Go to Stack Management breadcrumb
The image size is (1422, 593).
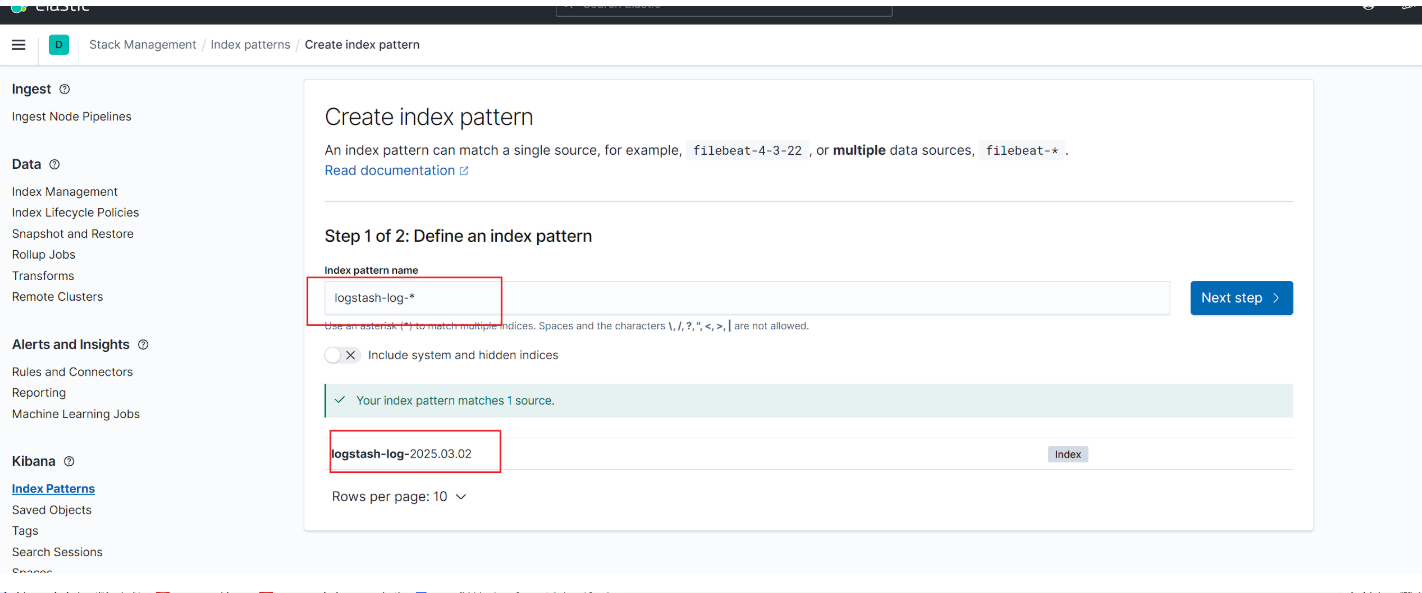click(143, 45)
